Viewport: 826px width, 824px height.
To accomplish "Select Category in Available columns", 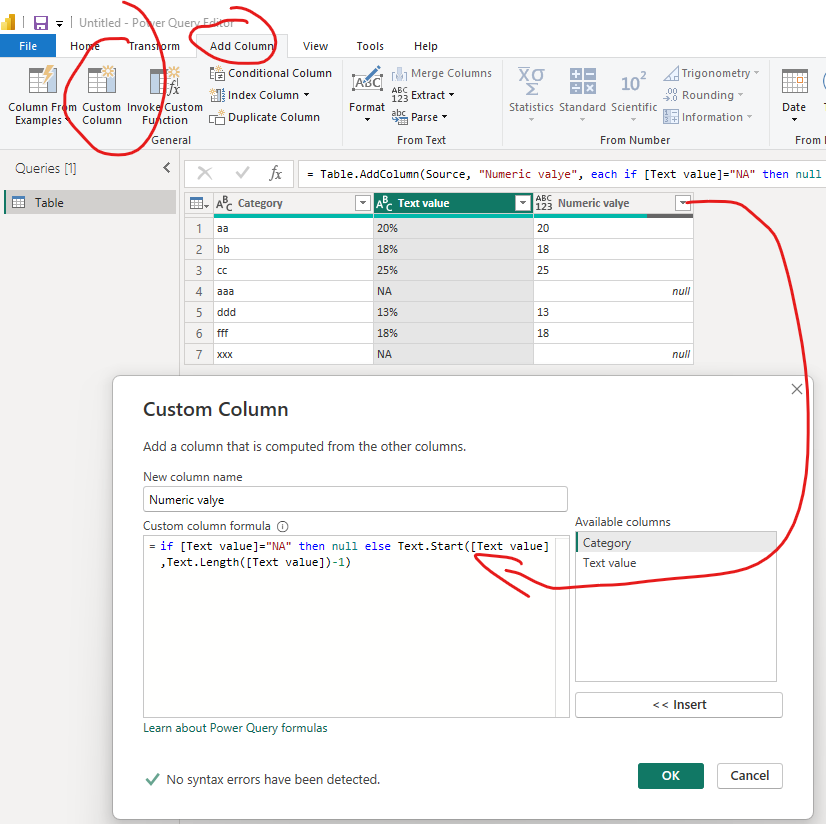I will (676, 543).
